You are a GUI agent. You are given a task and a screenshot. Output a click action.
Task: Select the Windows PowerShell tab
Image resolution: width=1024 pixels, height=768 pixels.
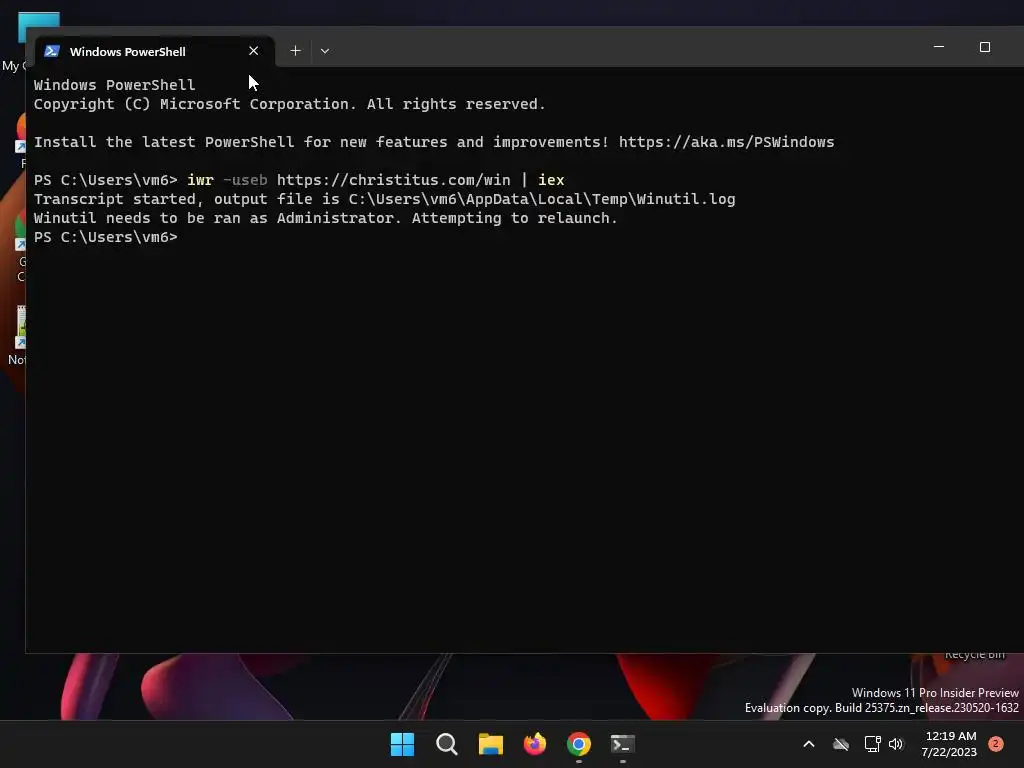154,51
